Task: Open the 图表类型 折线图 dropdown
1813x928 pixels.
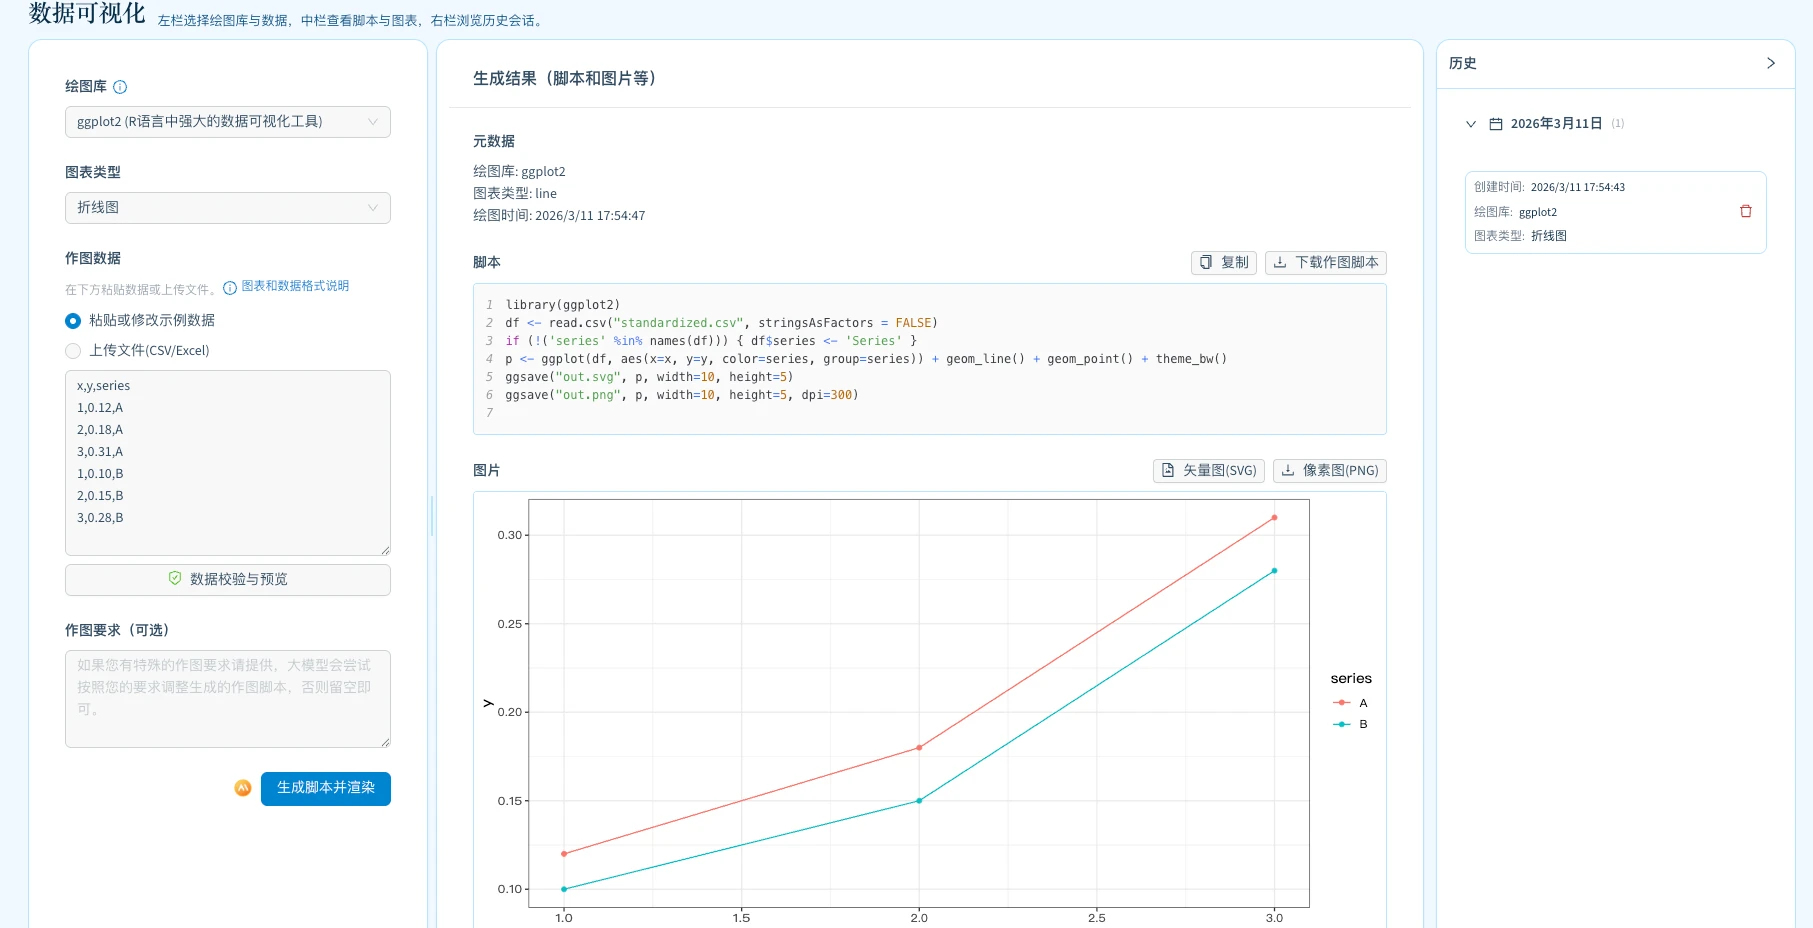Action: click(x=227, y=208)
